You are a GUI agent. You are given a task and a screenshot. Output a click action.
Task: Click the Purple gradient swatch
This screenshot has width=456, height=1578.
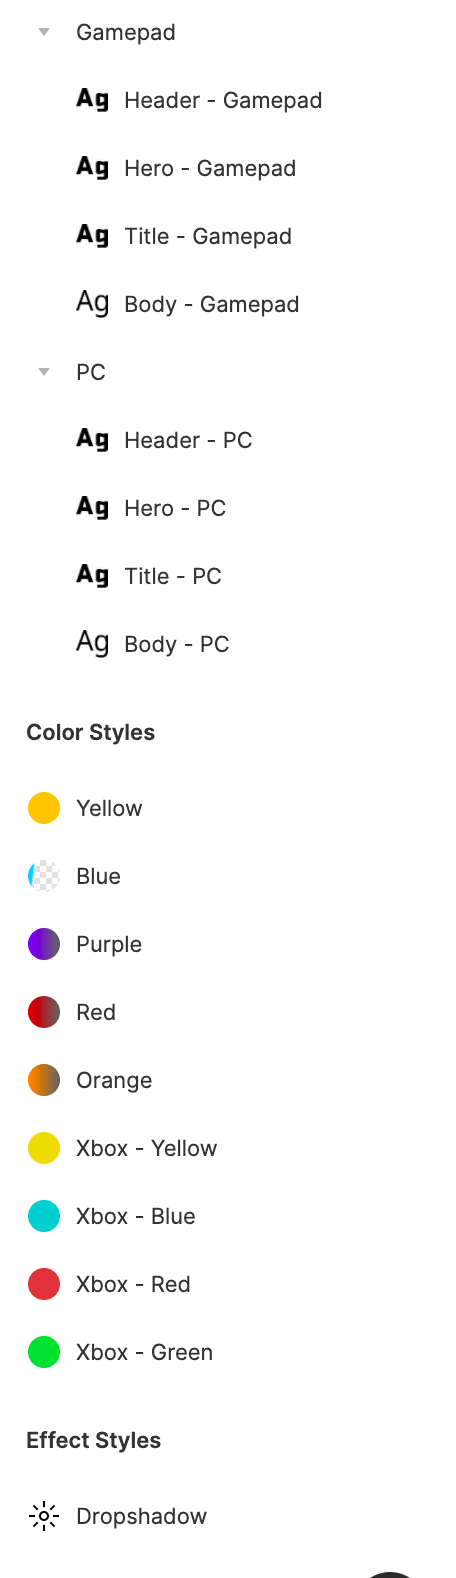(x=44, y=944)
